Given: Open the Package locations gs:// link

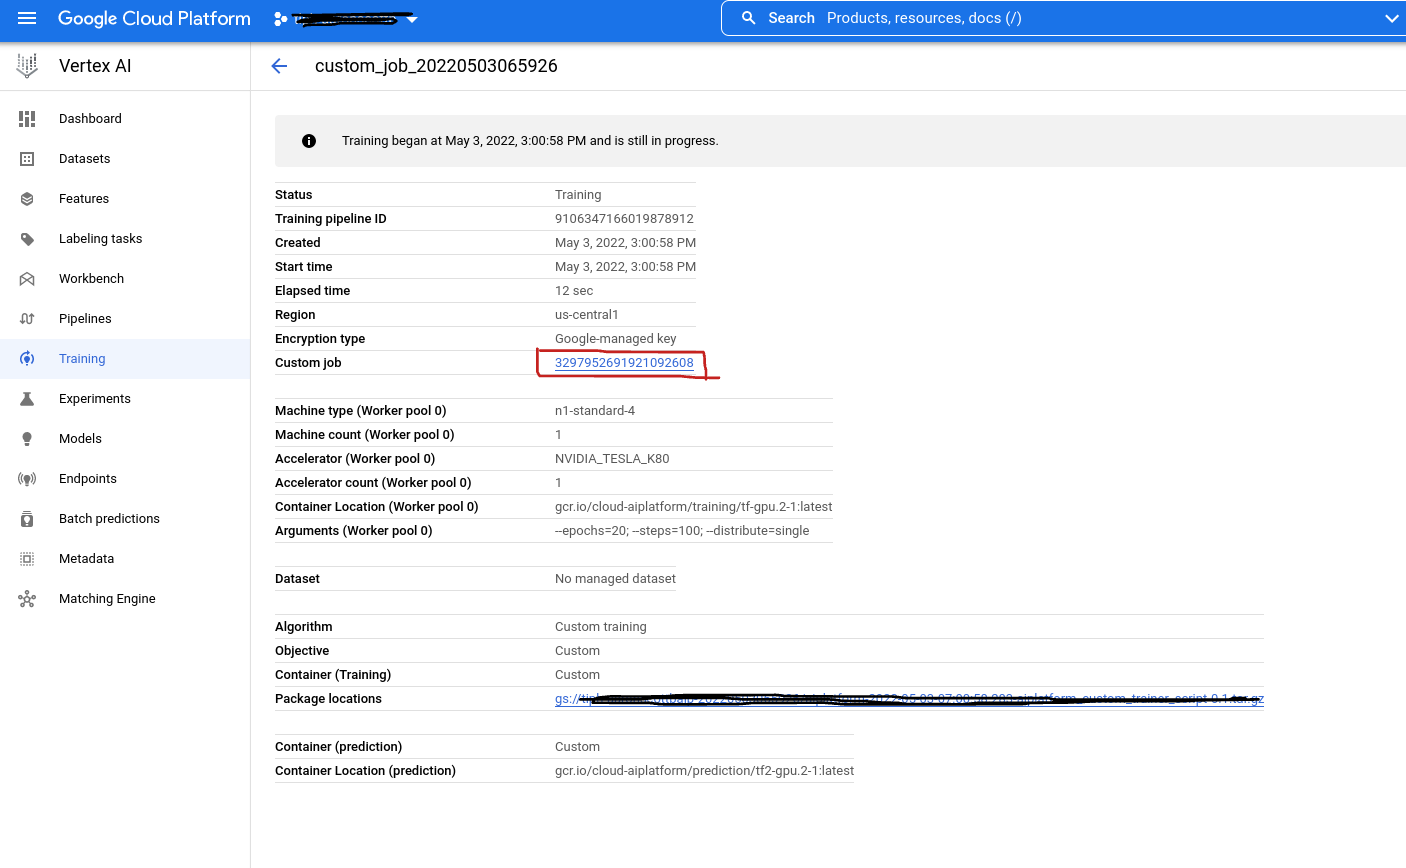Looking at the screenshot, I should (x=909, y=699).
